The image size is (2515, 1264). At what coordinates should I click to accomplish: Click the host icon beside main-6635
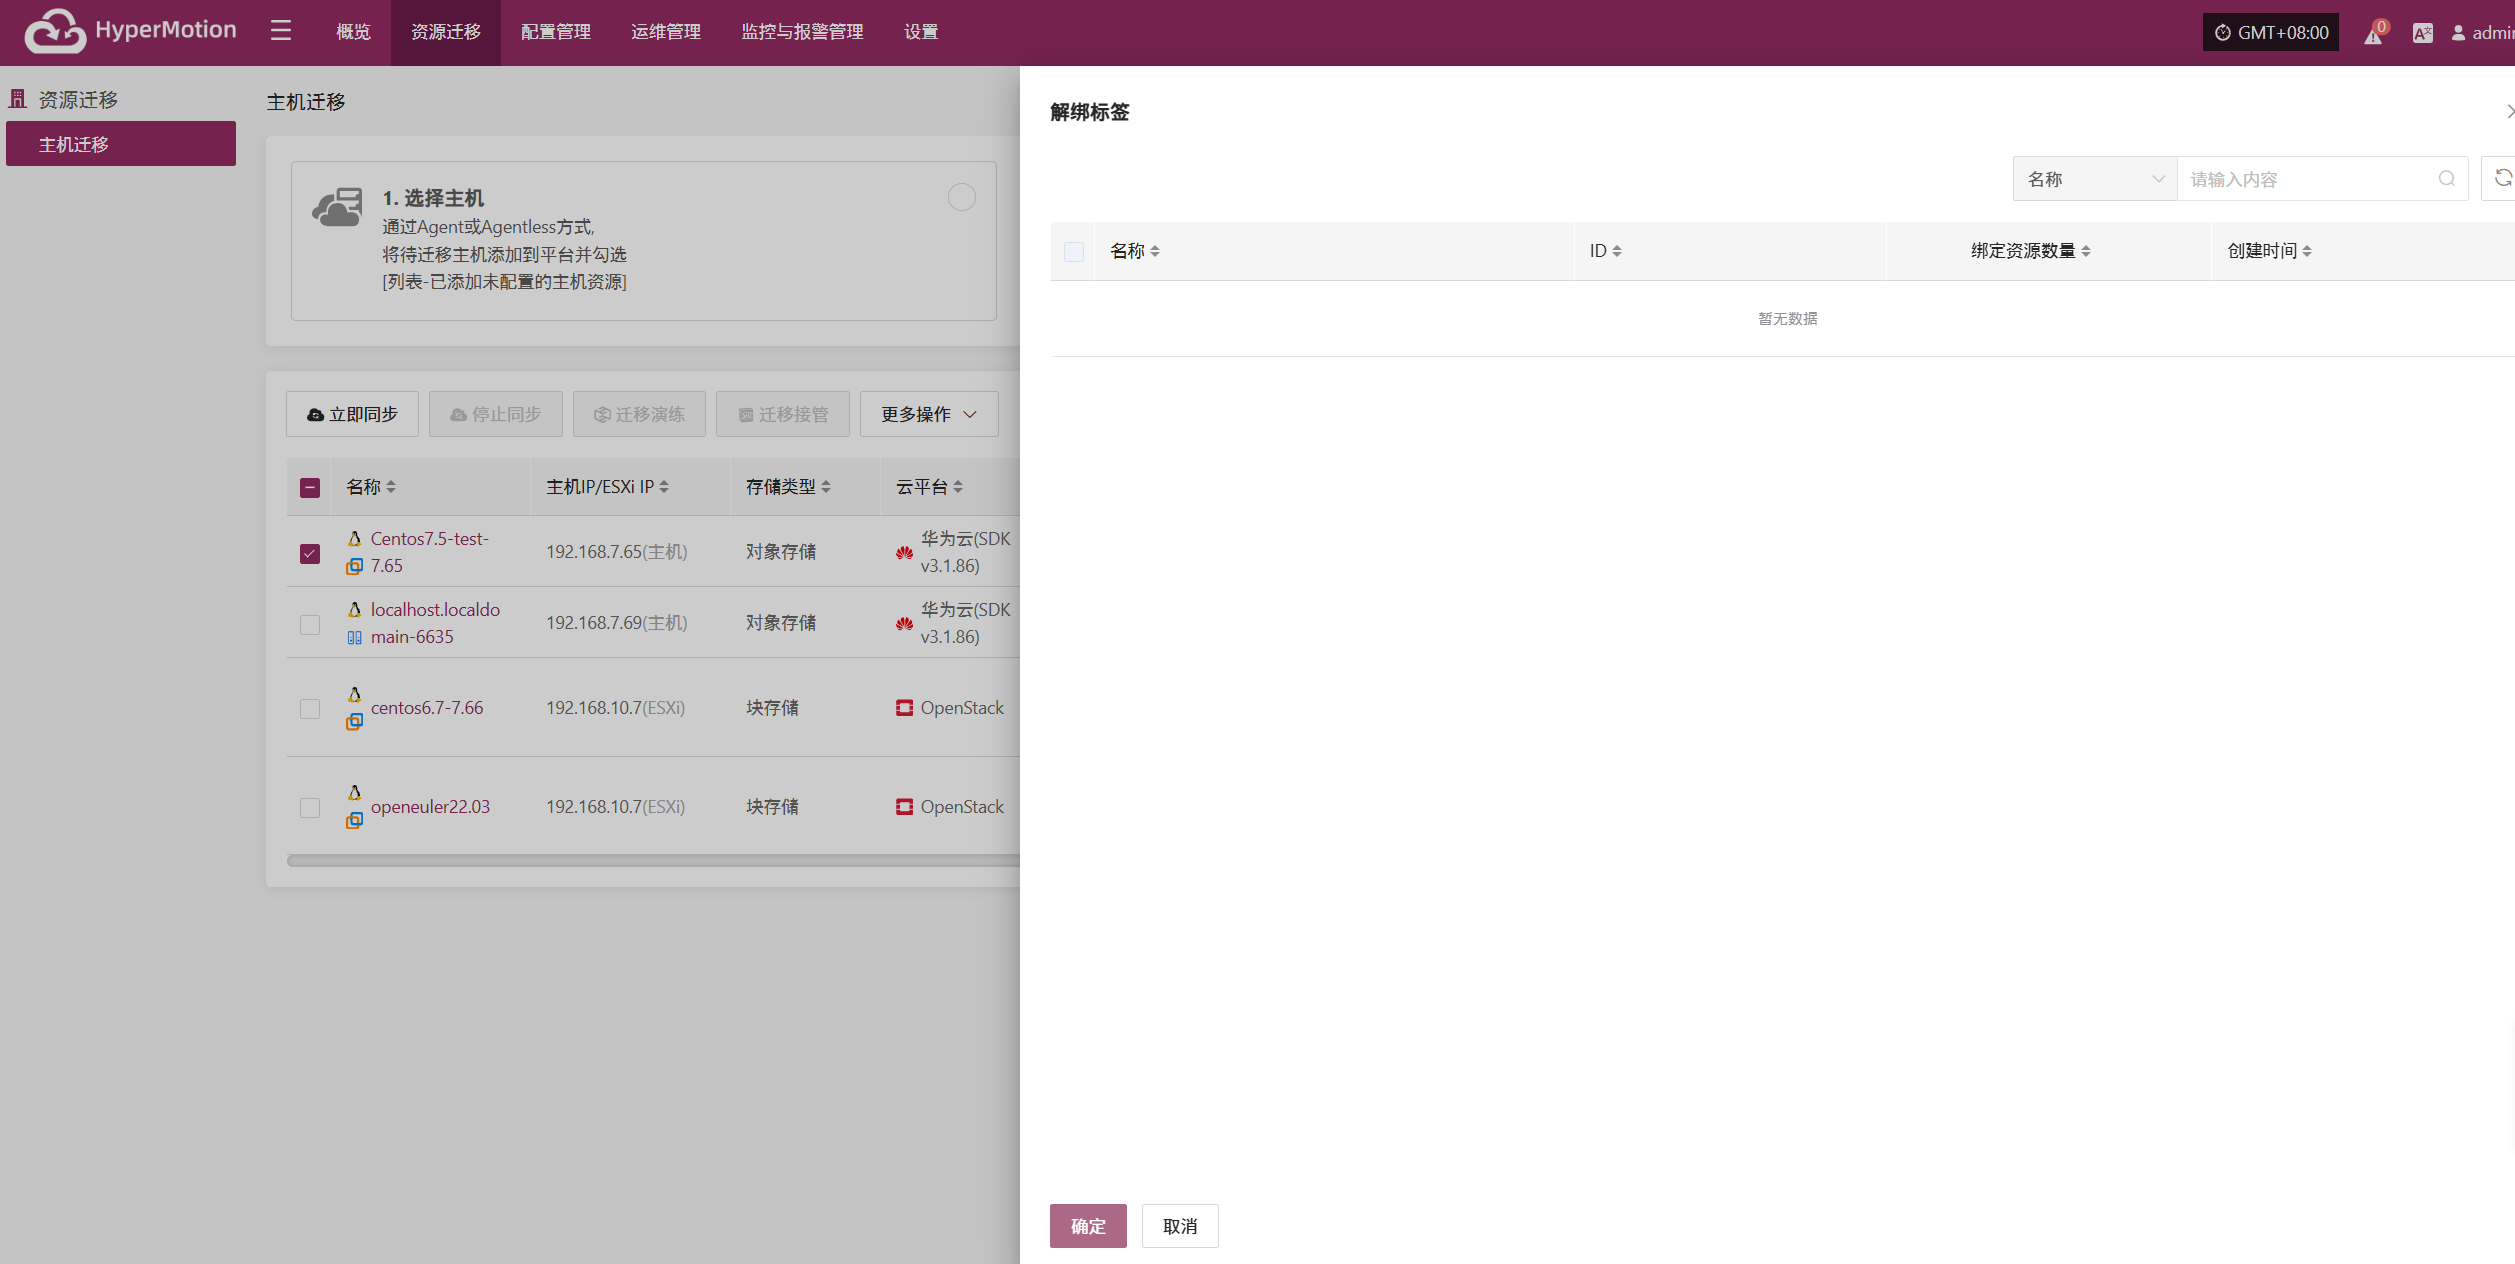click(354, 637)
